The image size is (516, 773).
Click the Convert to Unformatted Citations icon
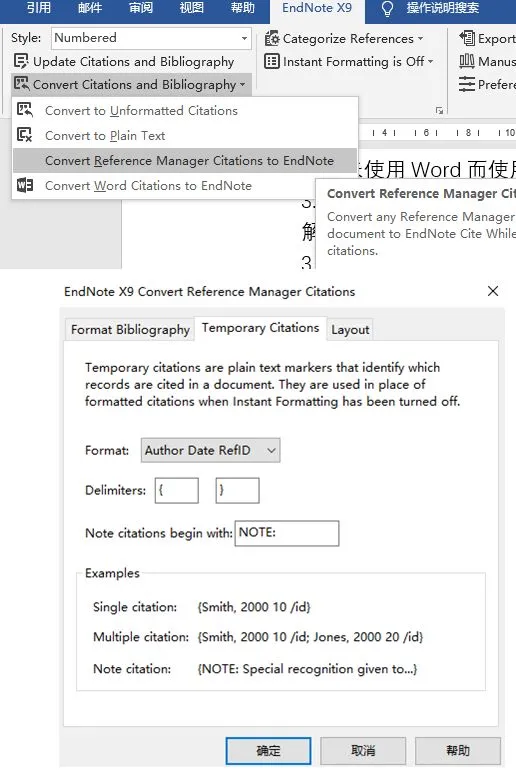coord(25,109)
